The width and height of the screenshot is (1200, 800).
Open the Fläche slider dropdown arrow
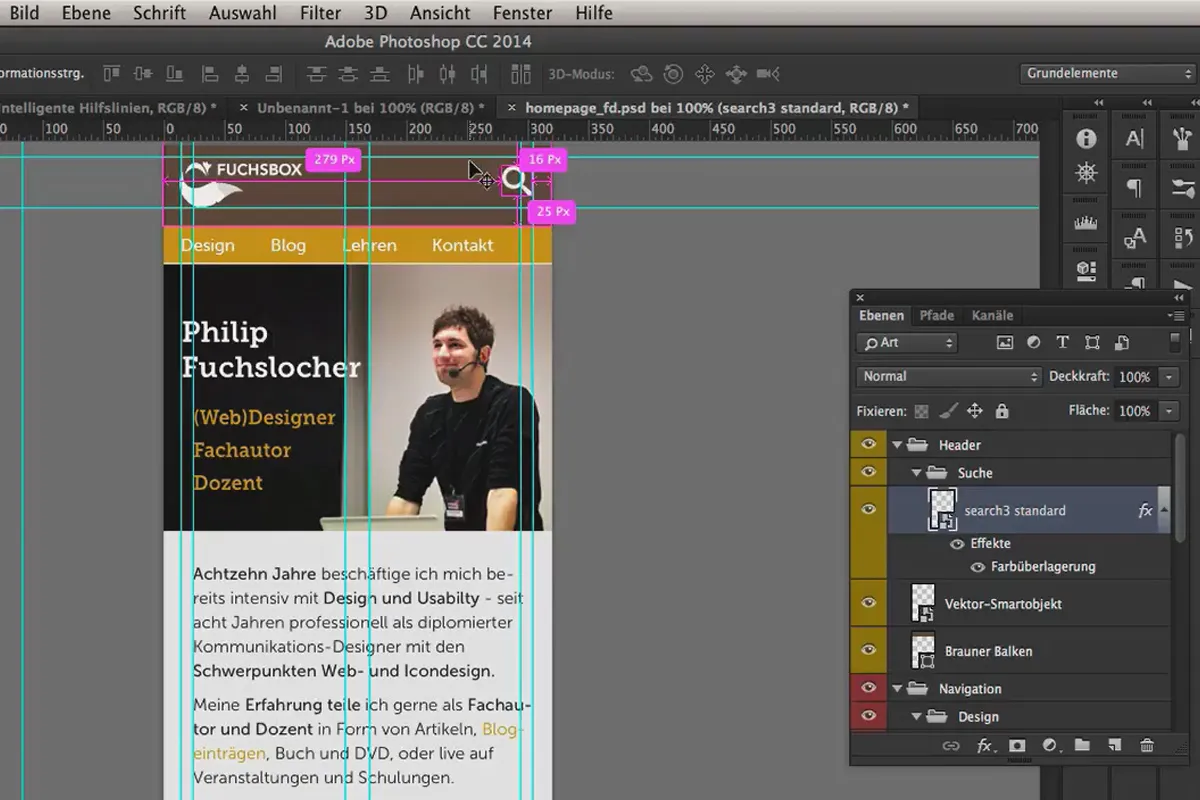1169,411
